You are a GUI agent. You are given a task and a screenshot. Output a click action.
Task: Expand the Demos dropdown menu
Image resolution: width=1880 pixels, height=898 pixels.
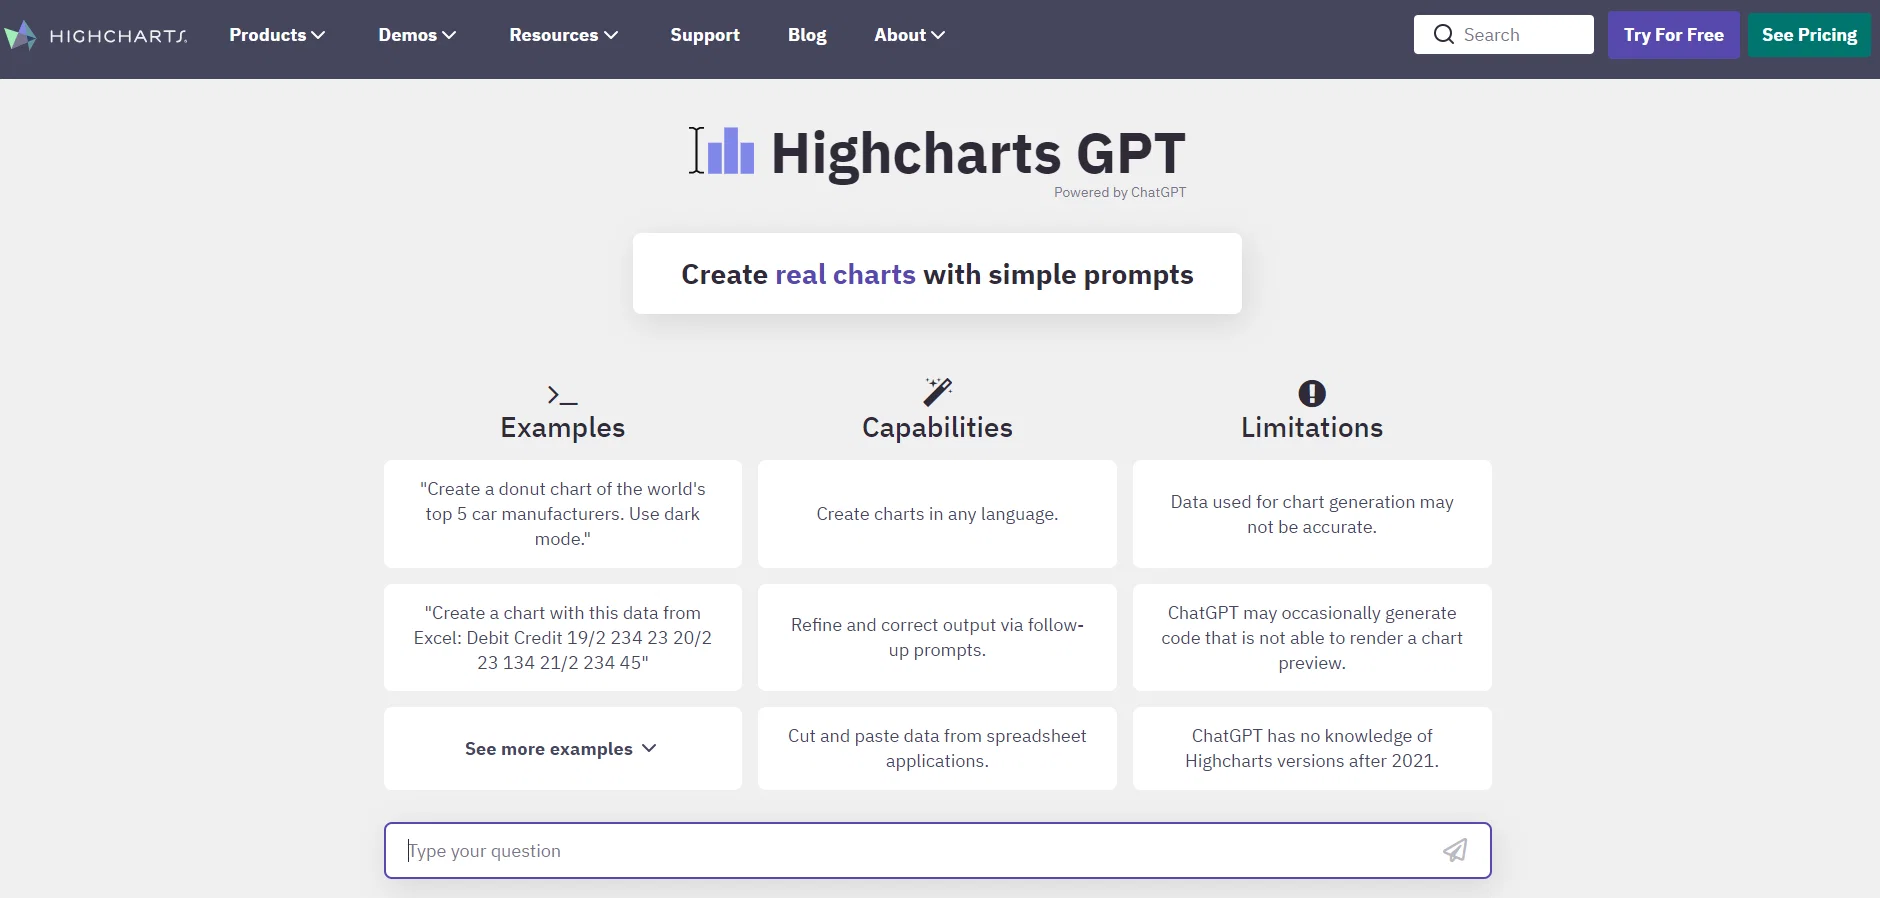(417, 35)
